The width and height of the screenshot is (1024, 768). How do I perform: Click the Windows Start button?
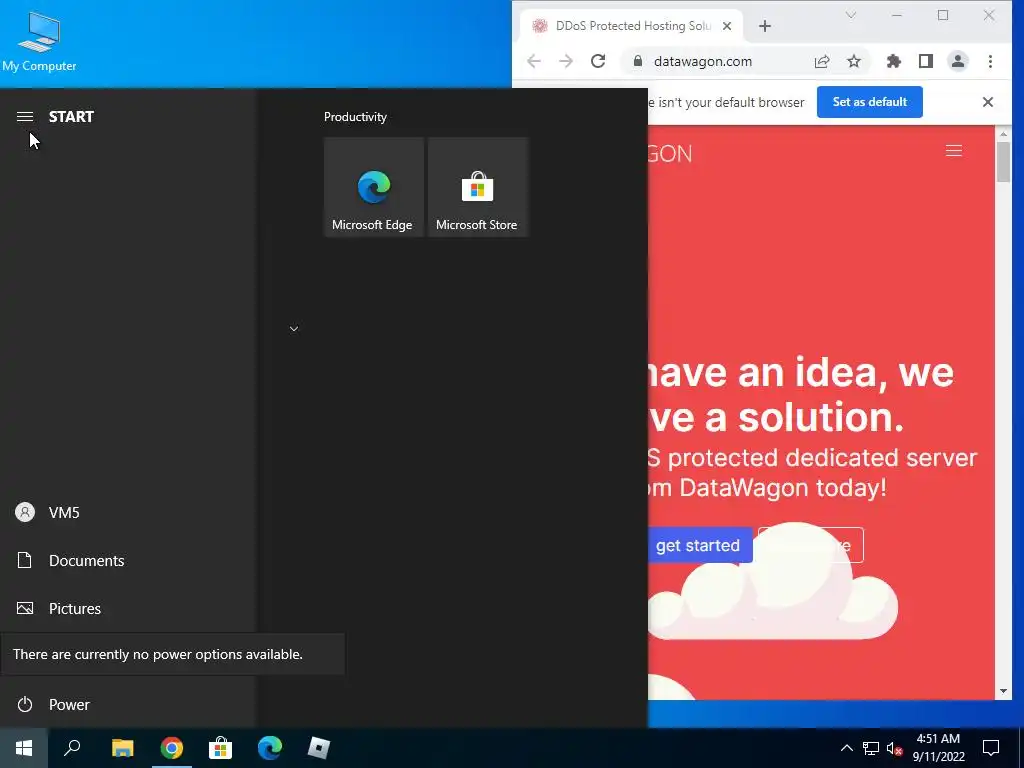24,748
